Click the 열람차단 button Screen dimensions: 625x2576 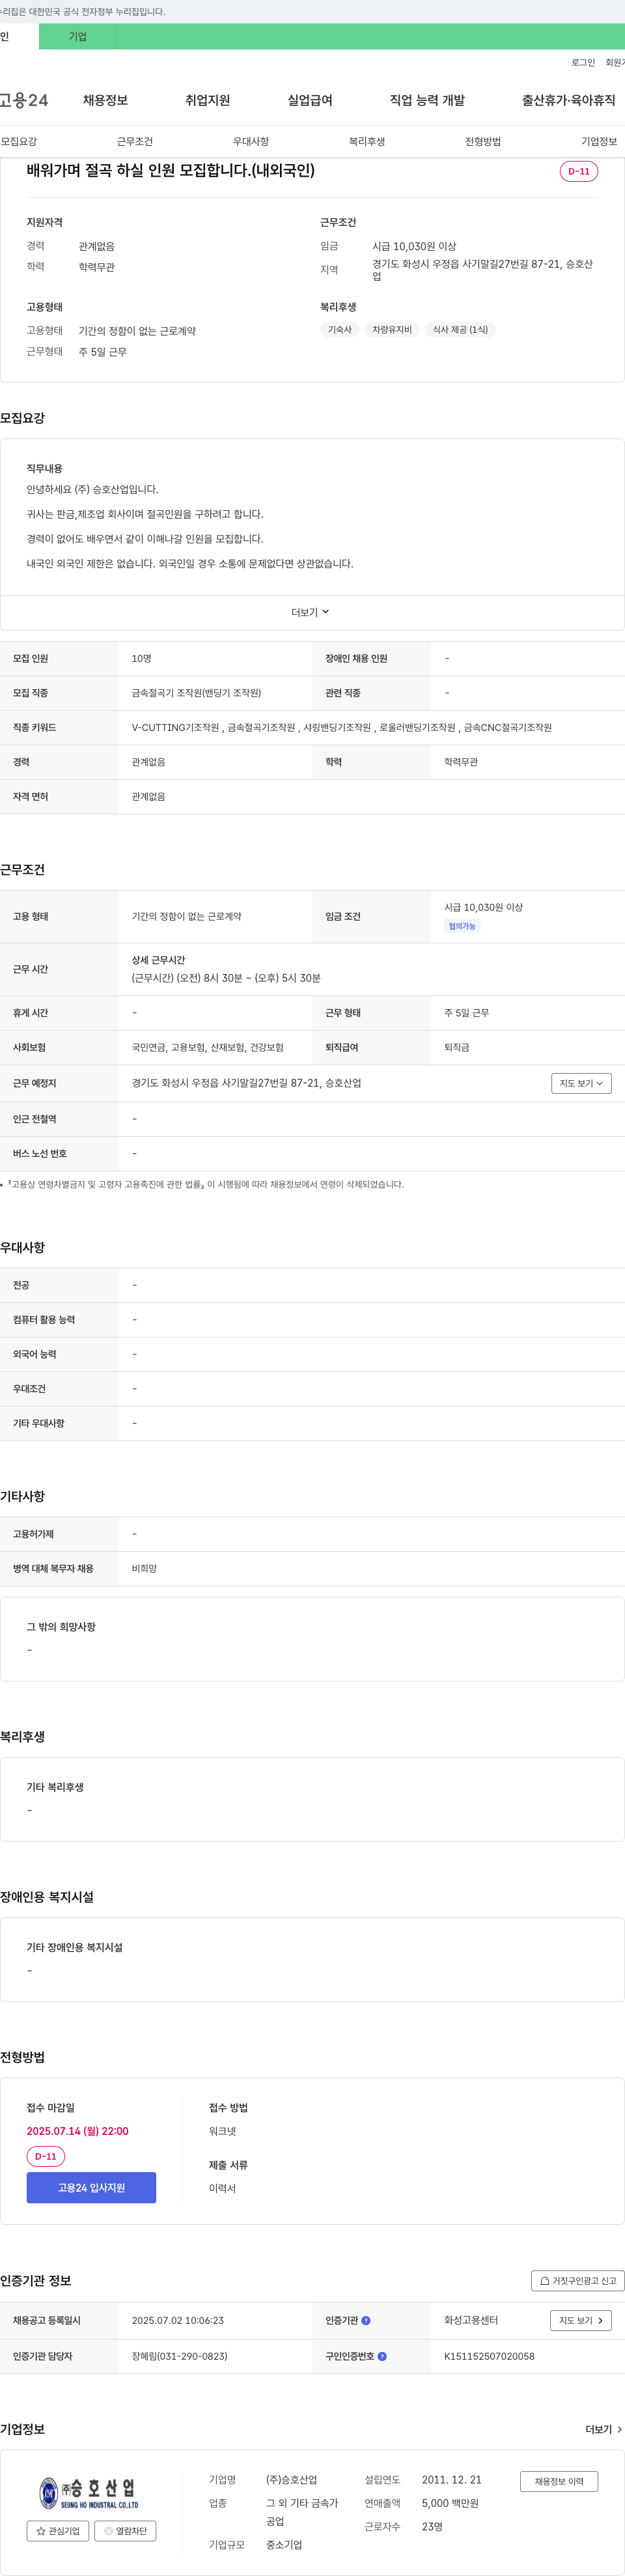click(x=125, y=2531)
